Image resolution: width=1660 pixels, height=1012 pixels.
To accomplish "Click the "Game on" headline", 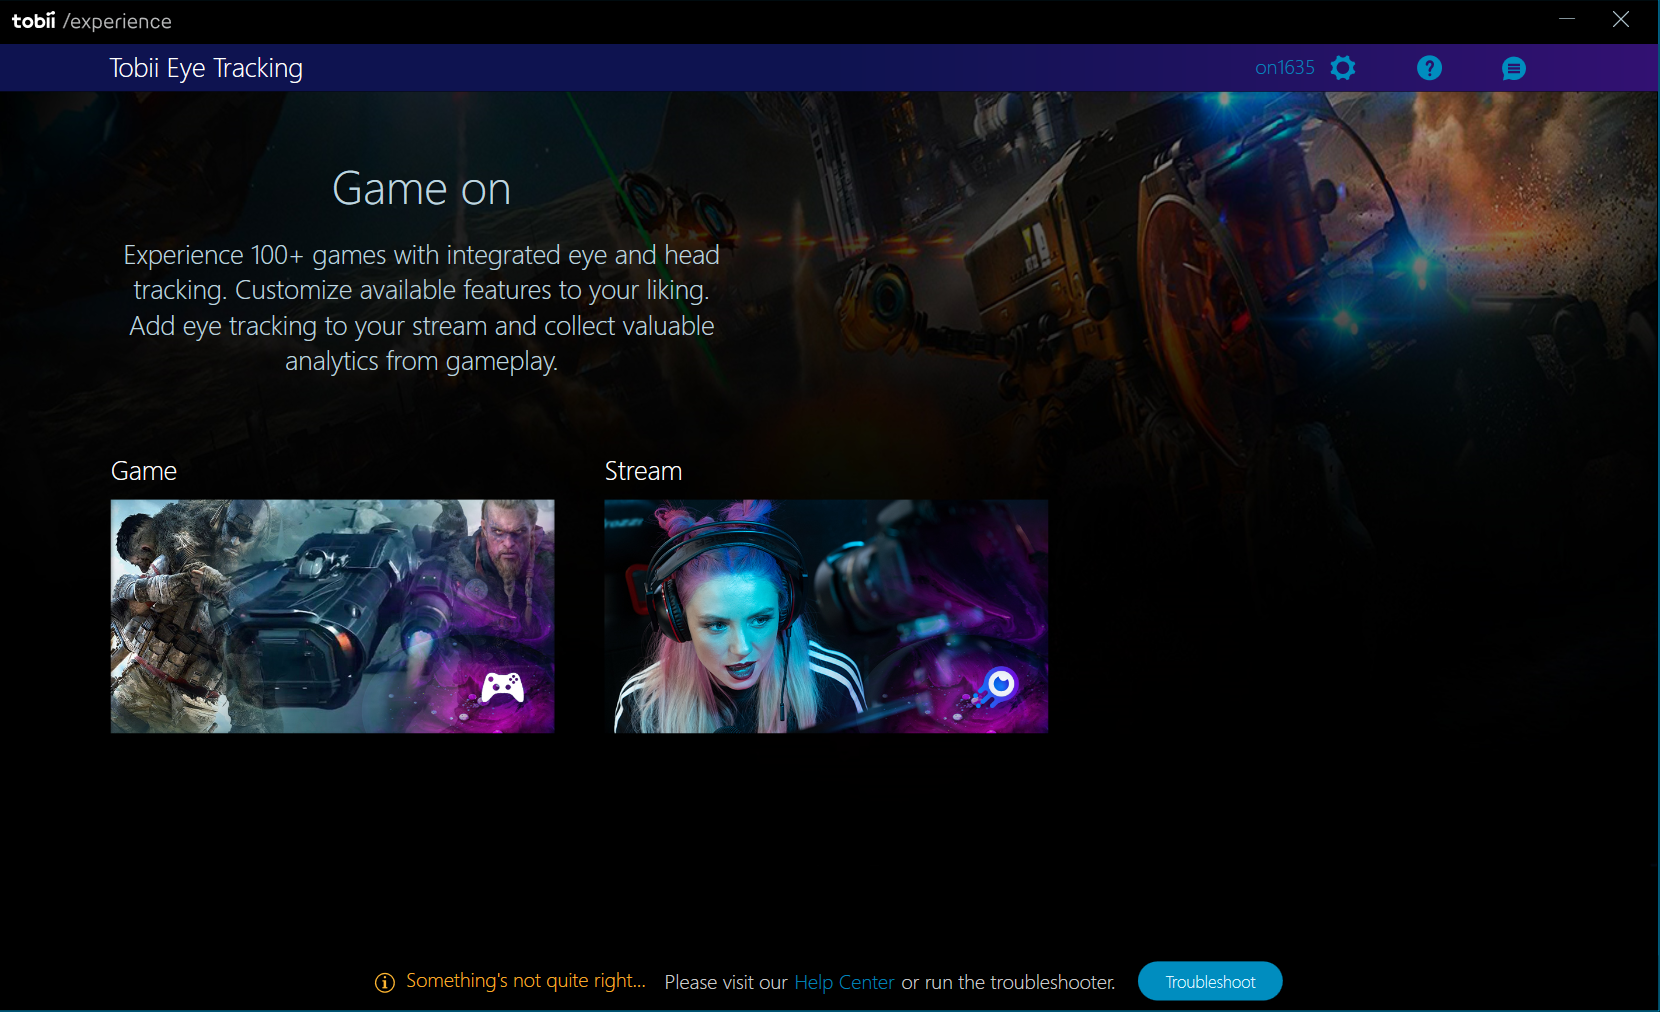I will 421,189.
